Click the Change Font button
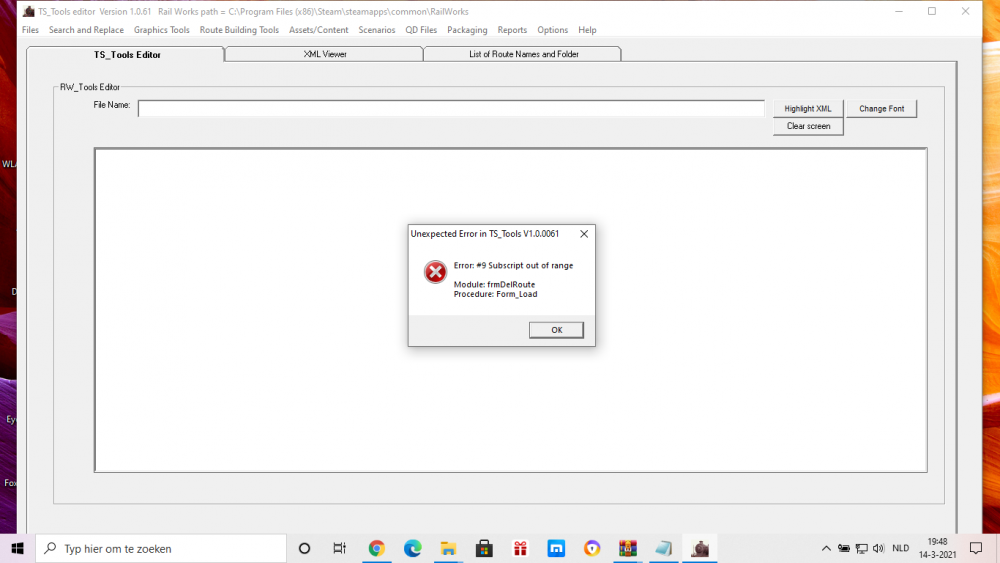 pyautogui.click(x=881, y=108)
